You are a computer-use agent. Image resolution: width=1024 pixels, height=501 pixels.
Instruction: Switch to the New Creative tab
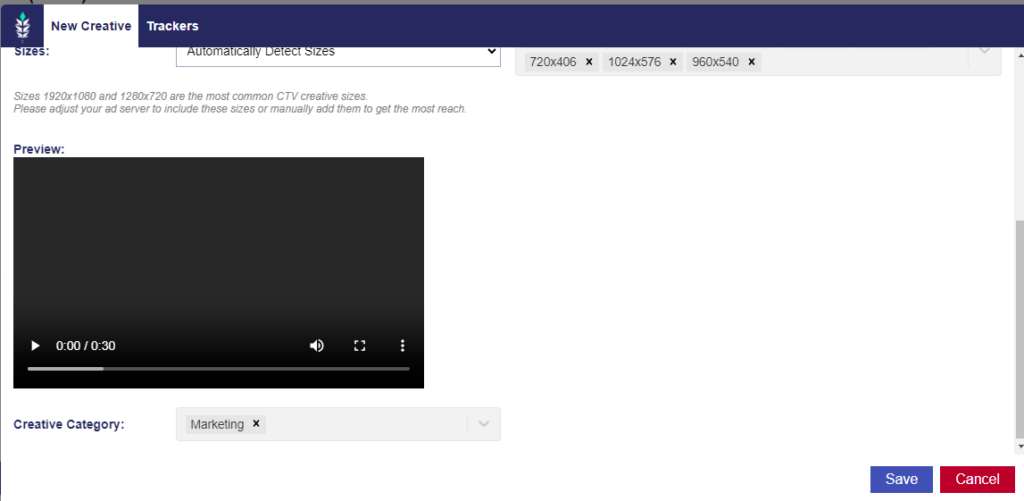[91, 26]
